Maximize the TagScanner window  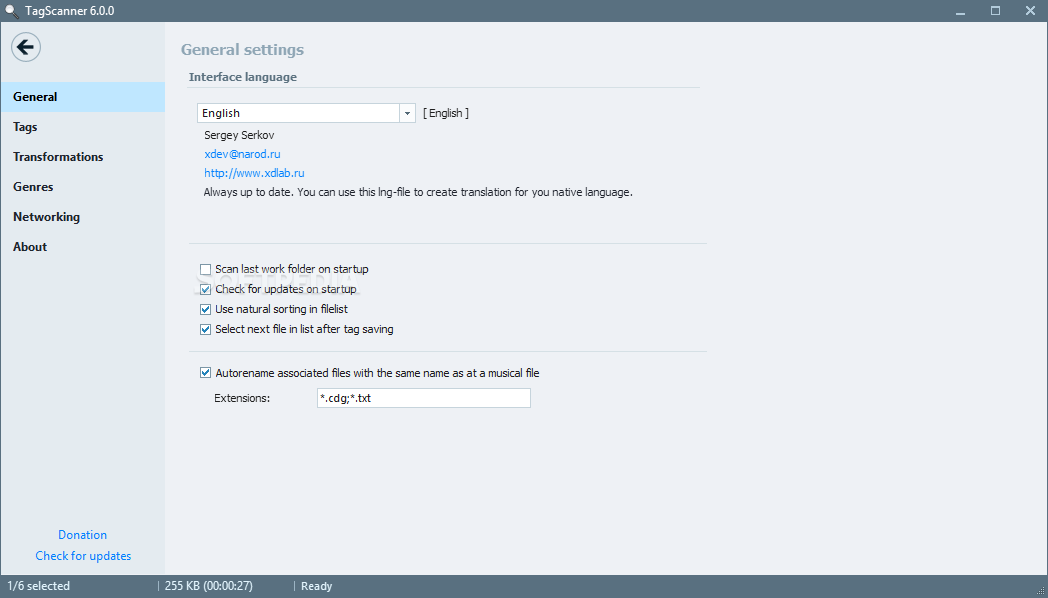(995, 11)
